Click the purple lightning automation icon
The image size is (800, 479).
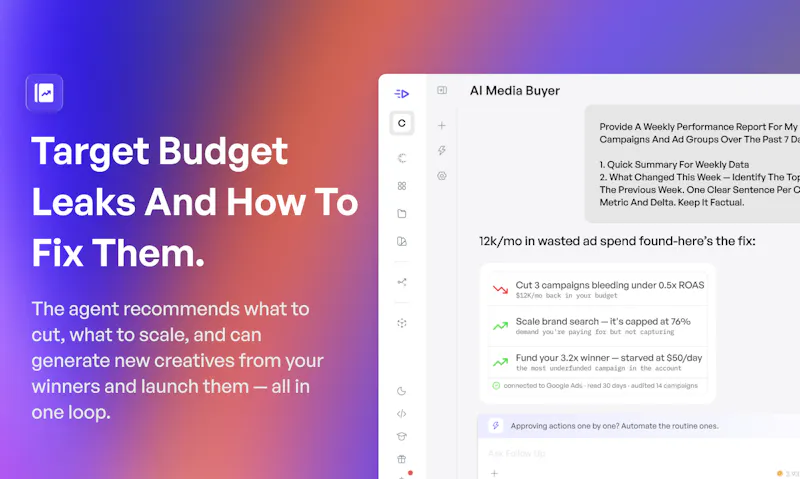tap(495, 425)
